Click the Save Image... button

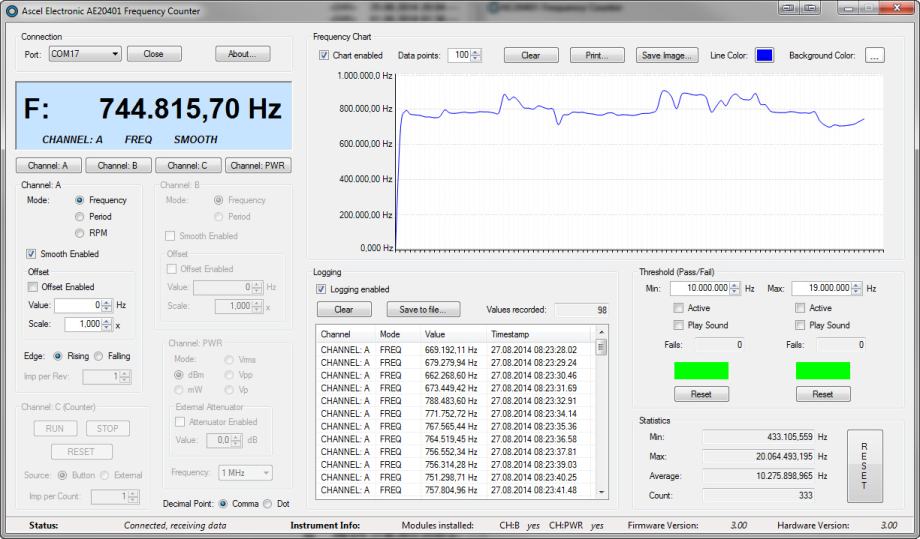coord(666,56)
